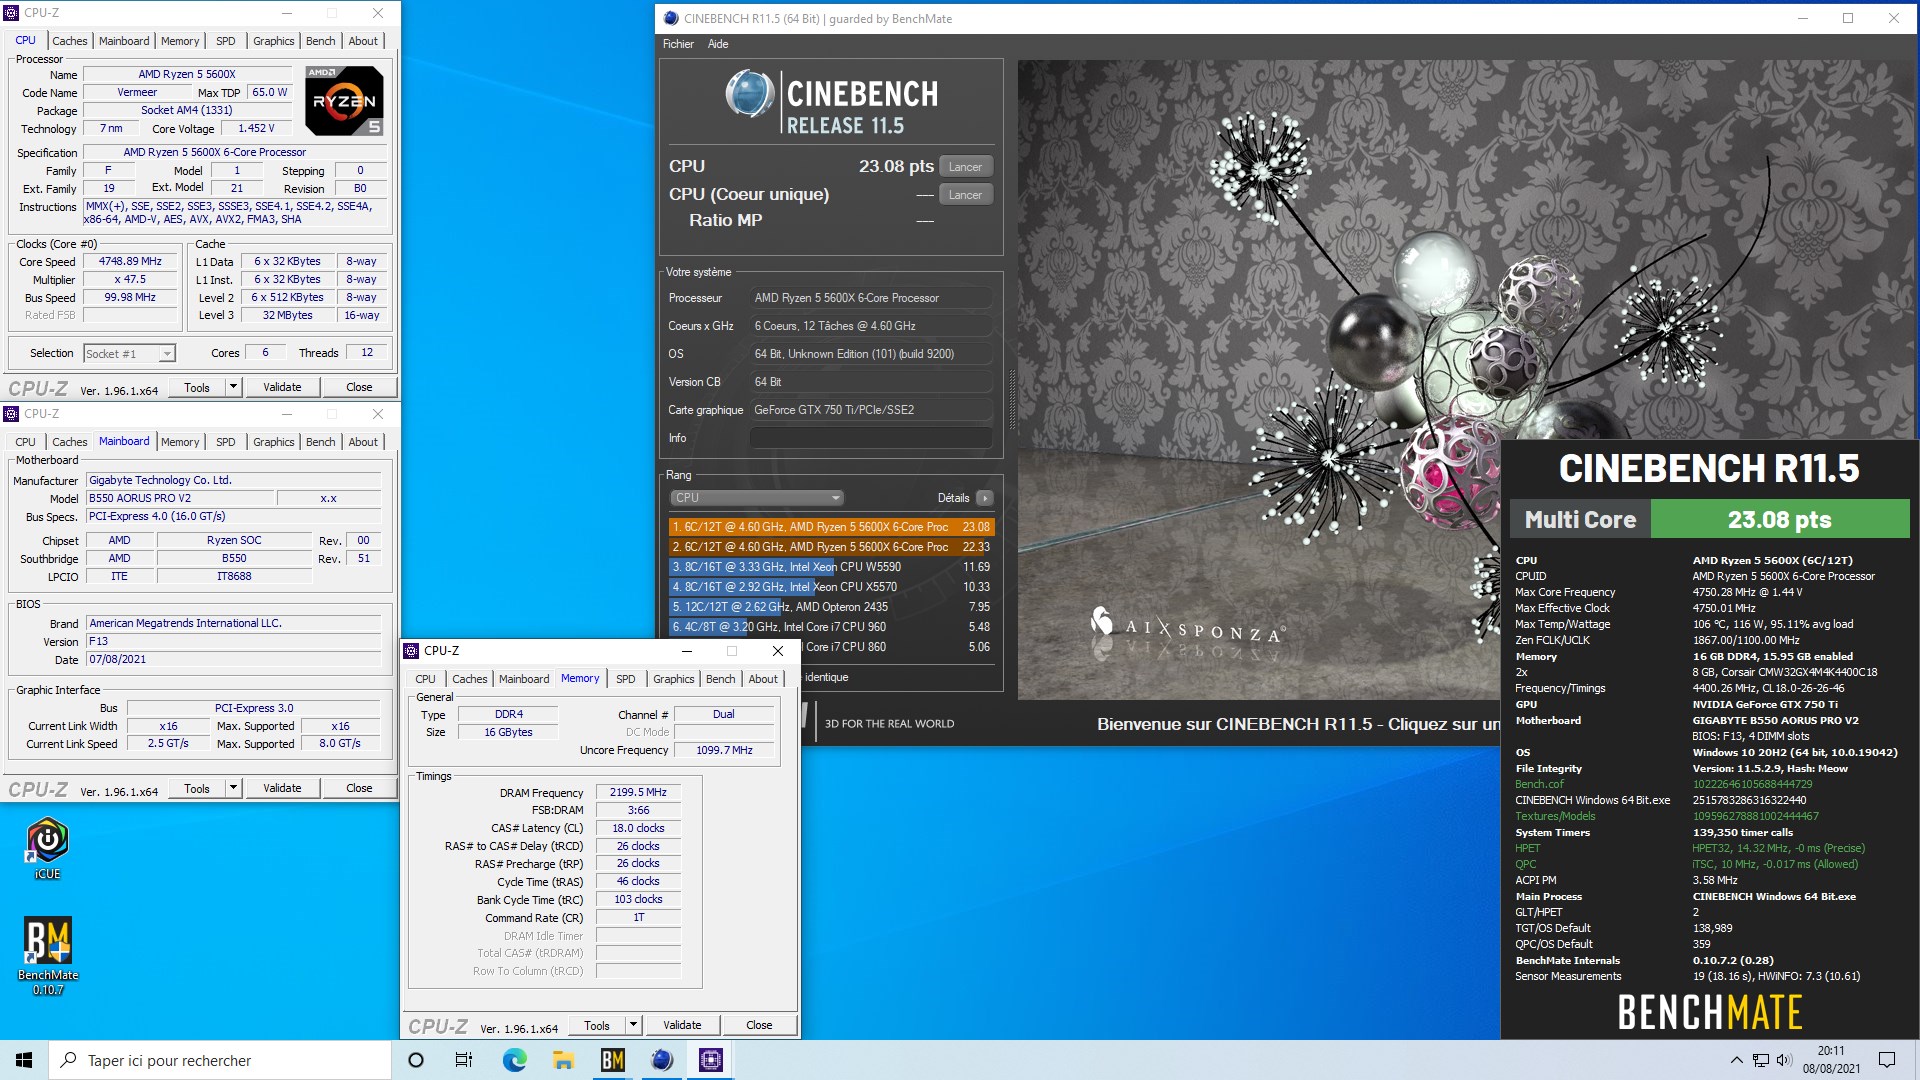1920x1080 pixels.
Task: Open the Windows Start menu
Action: click(x=24, y=1060)
